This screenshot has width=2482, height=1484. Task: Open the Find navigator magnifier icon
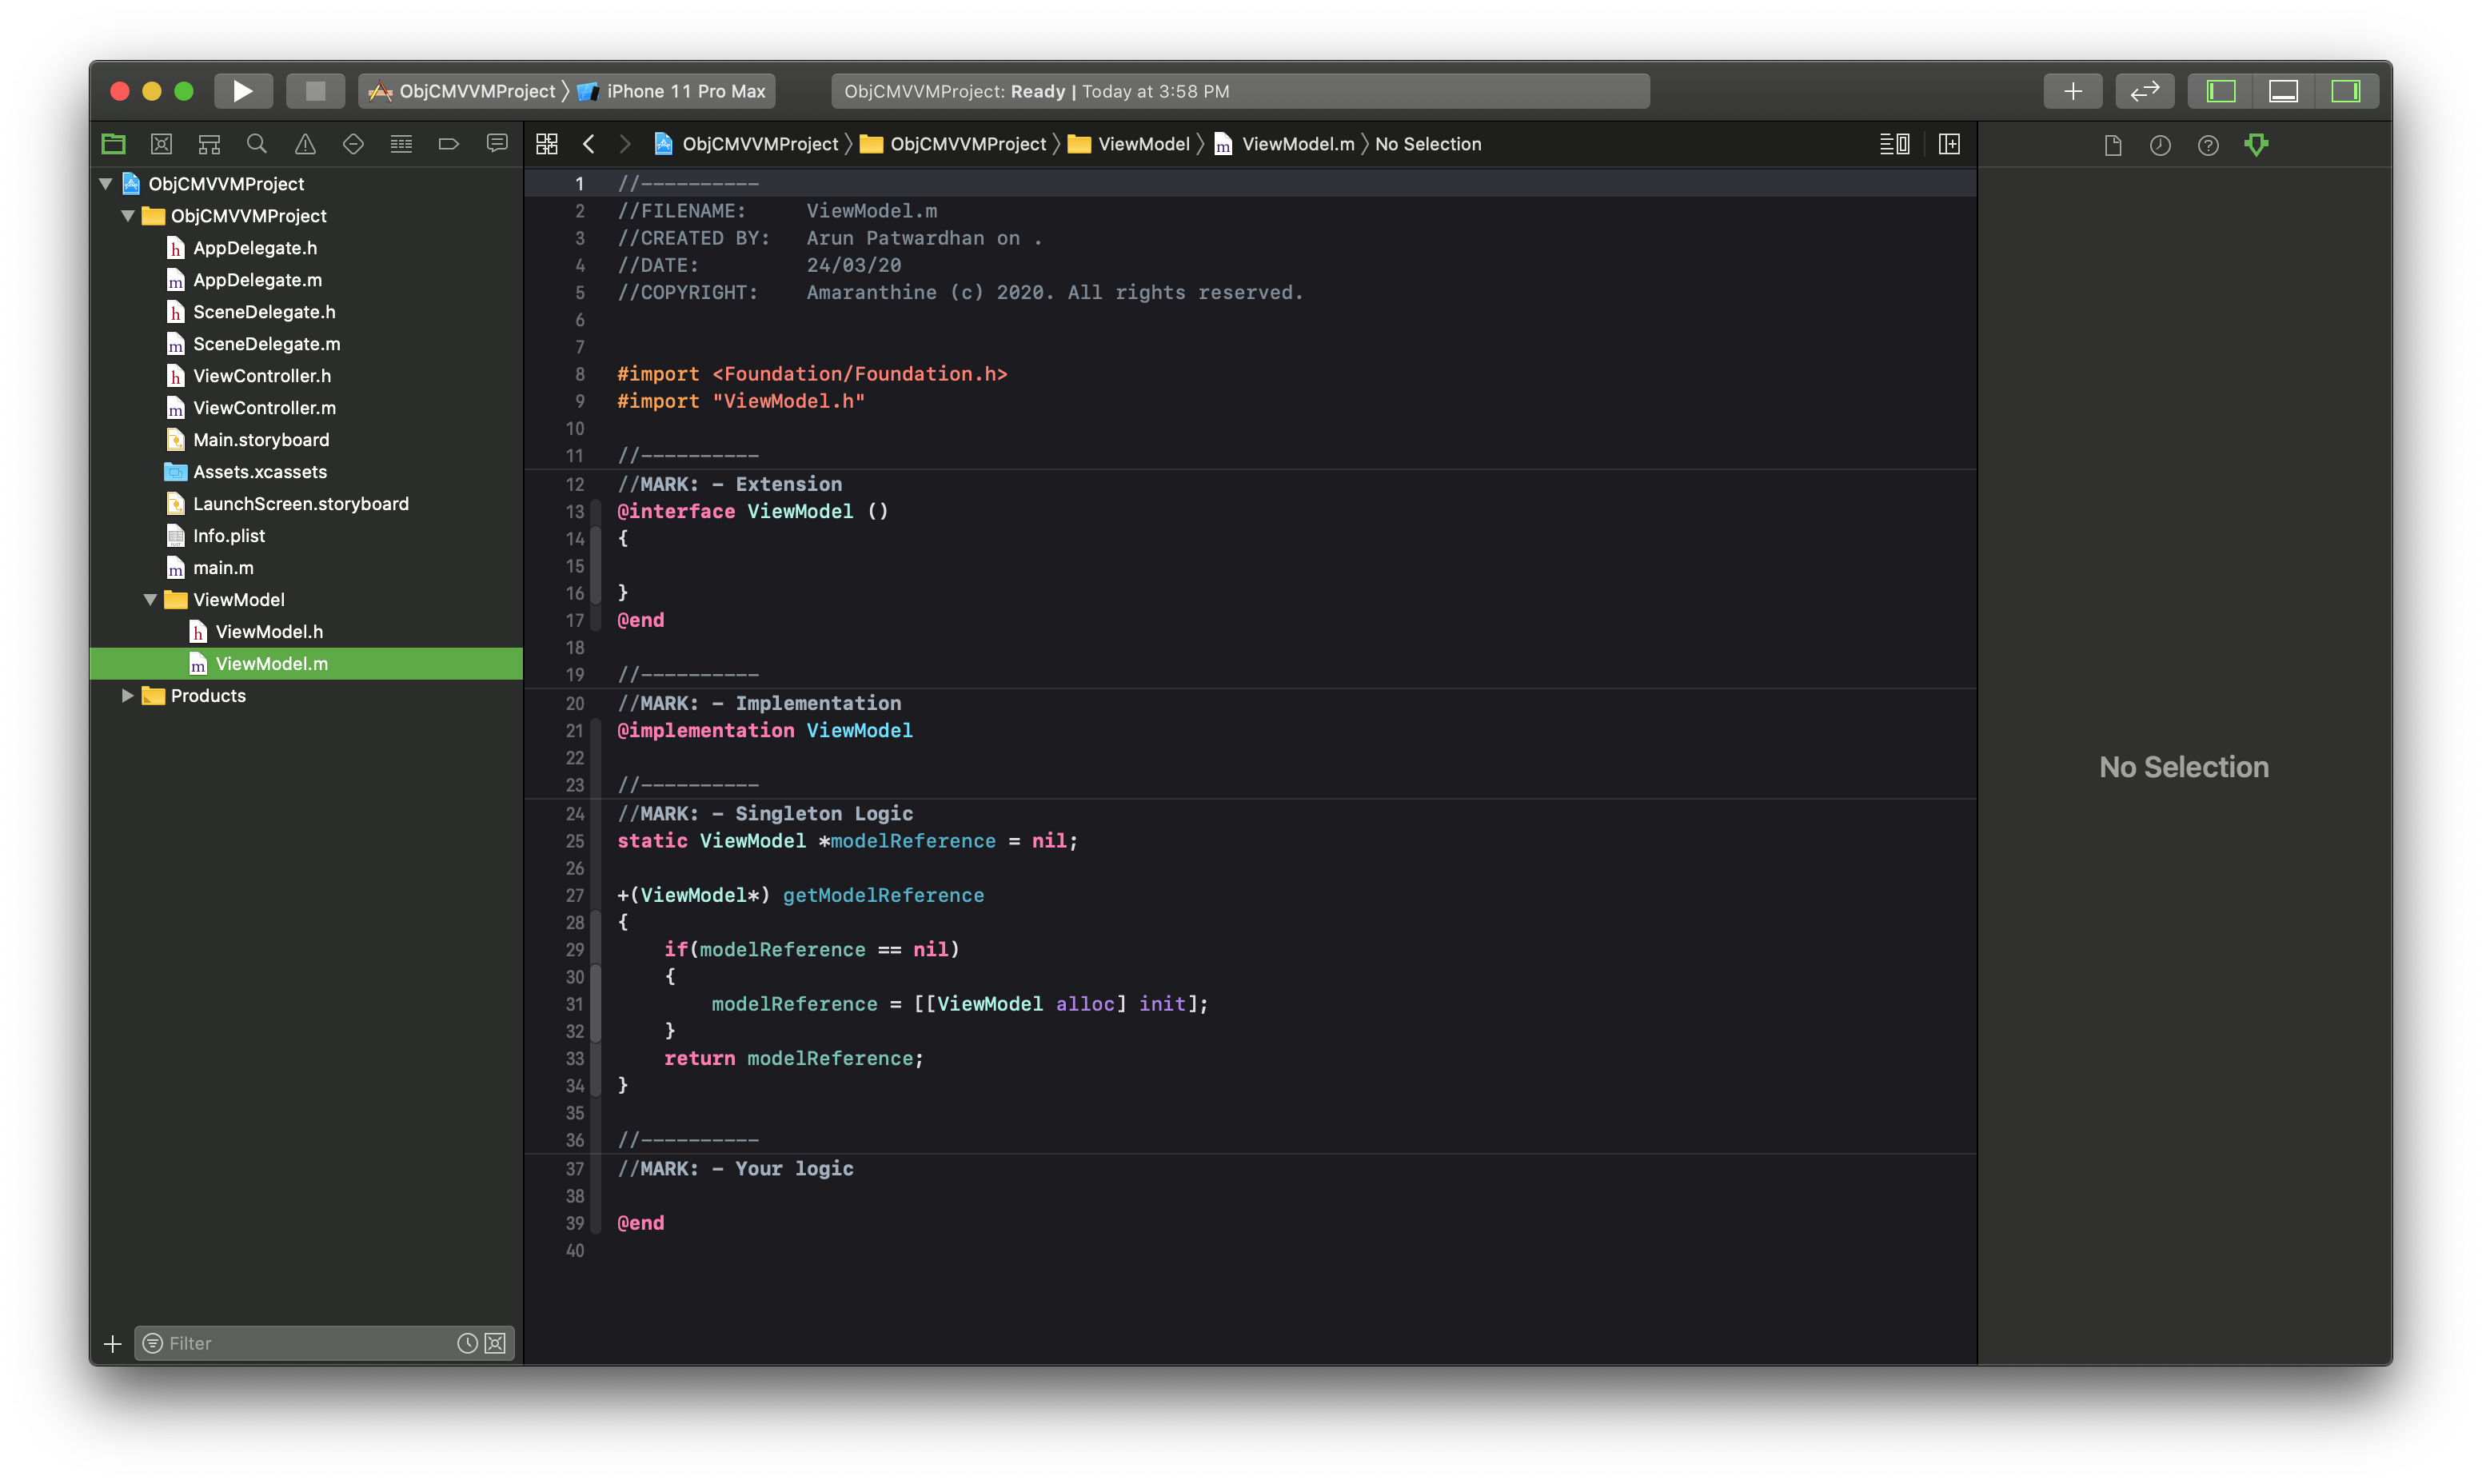[257, 144]
